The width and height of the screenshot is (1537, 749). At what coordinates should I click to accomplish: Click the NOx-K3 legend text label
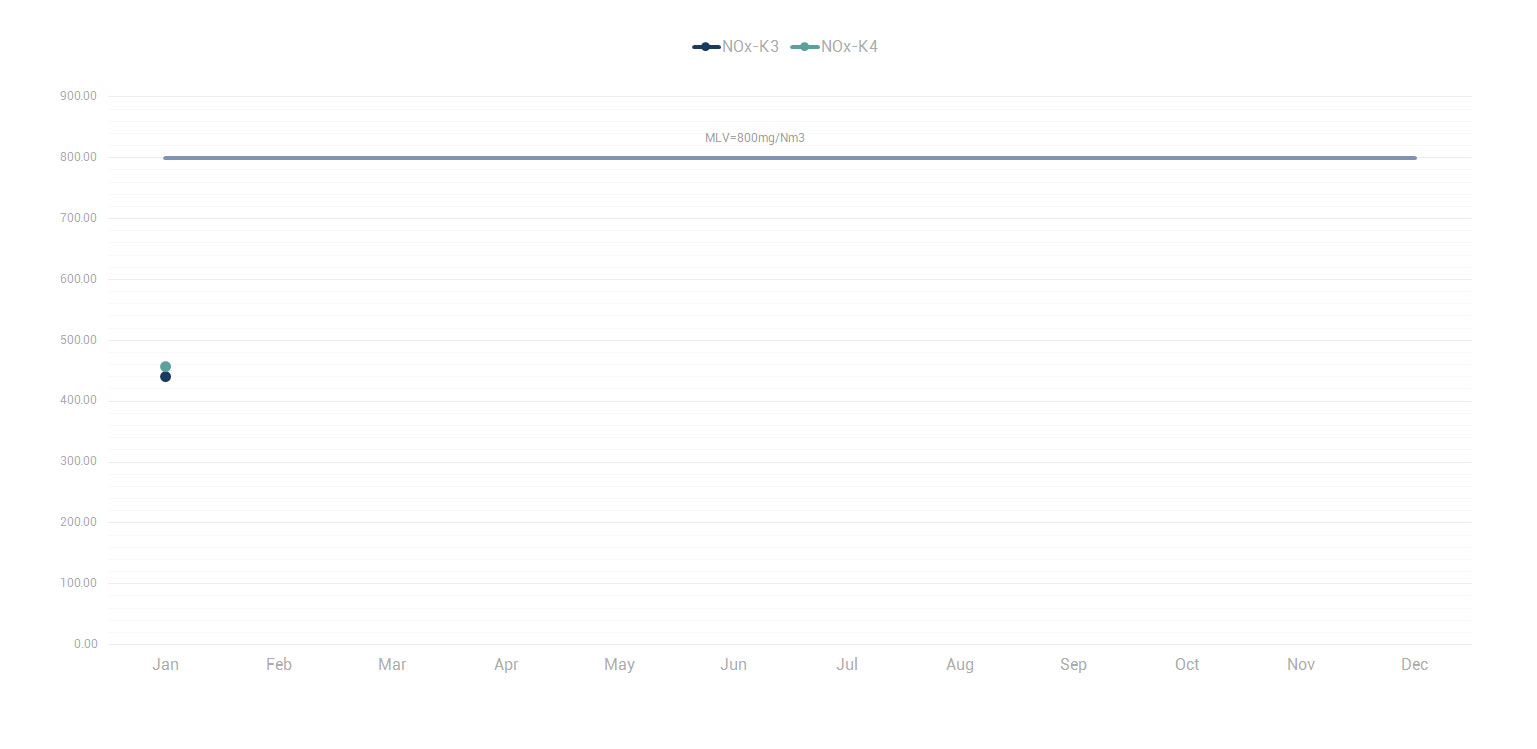[750, 47]
